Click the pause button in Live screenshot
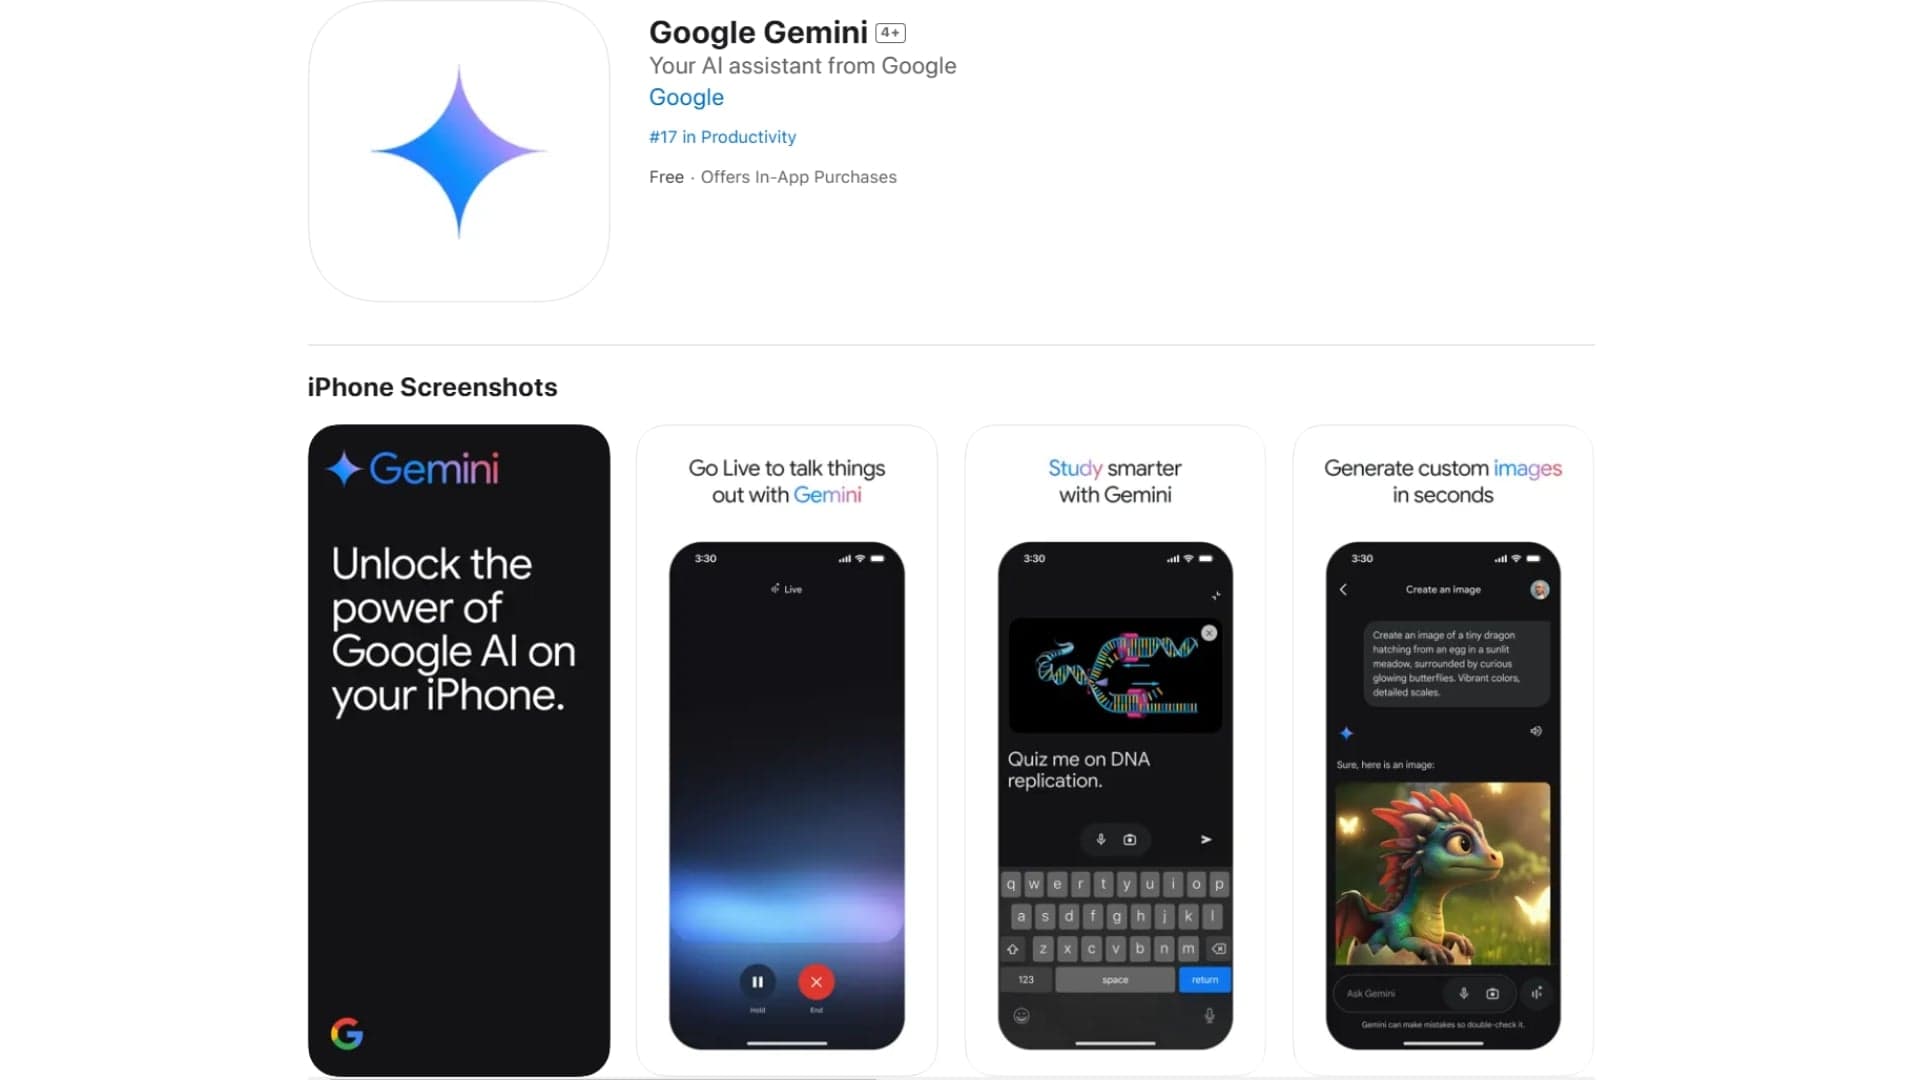This screenshot has height=1080, width=1920. tap(758, 981)
